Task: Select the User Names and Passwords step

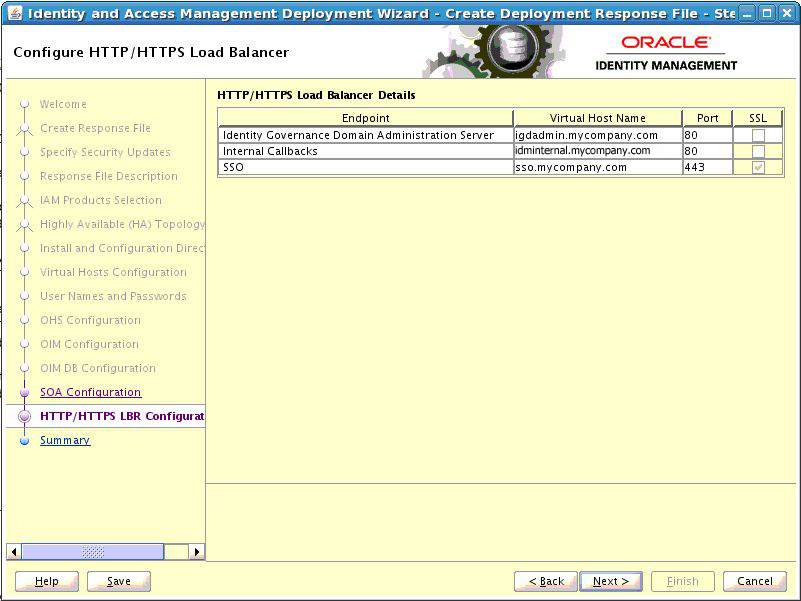Action: coord(113,296)
